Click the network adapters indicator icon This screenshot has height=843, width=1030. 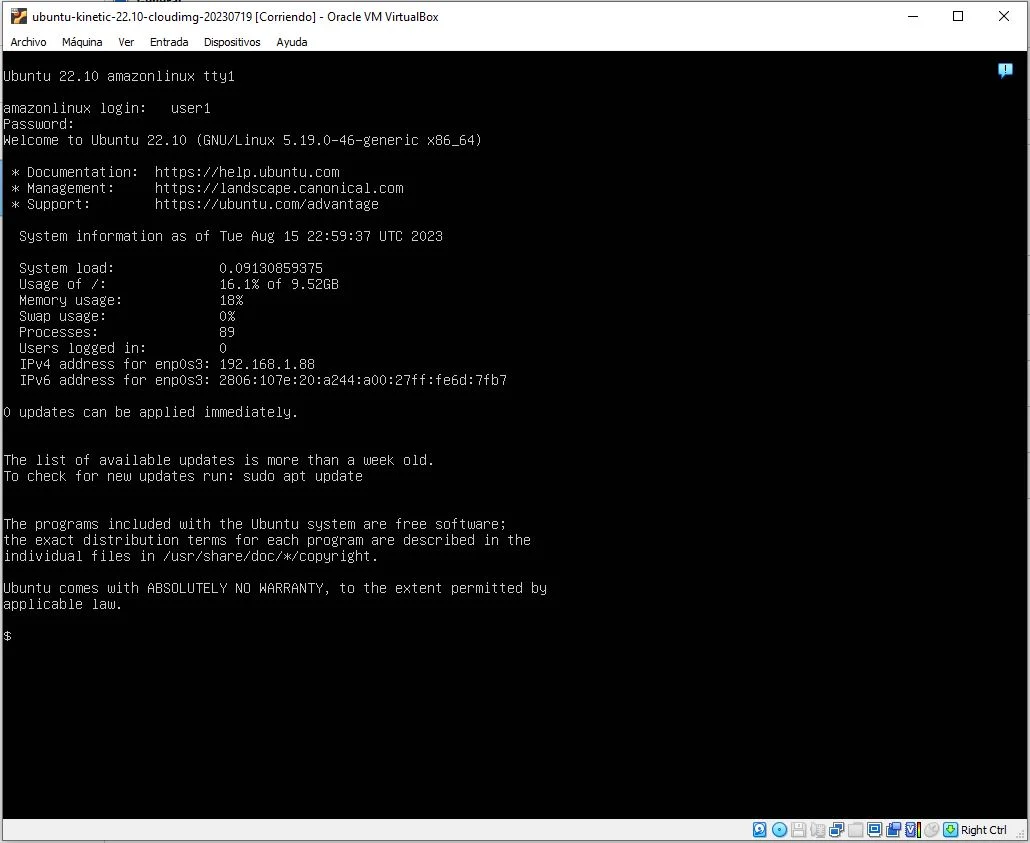click(836, 830)
